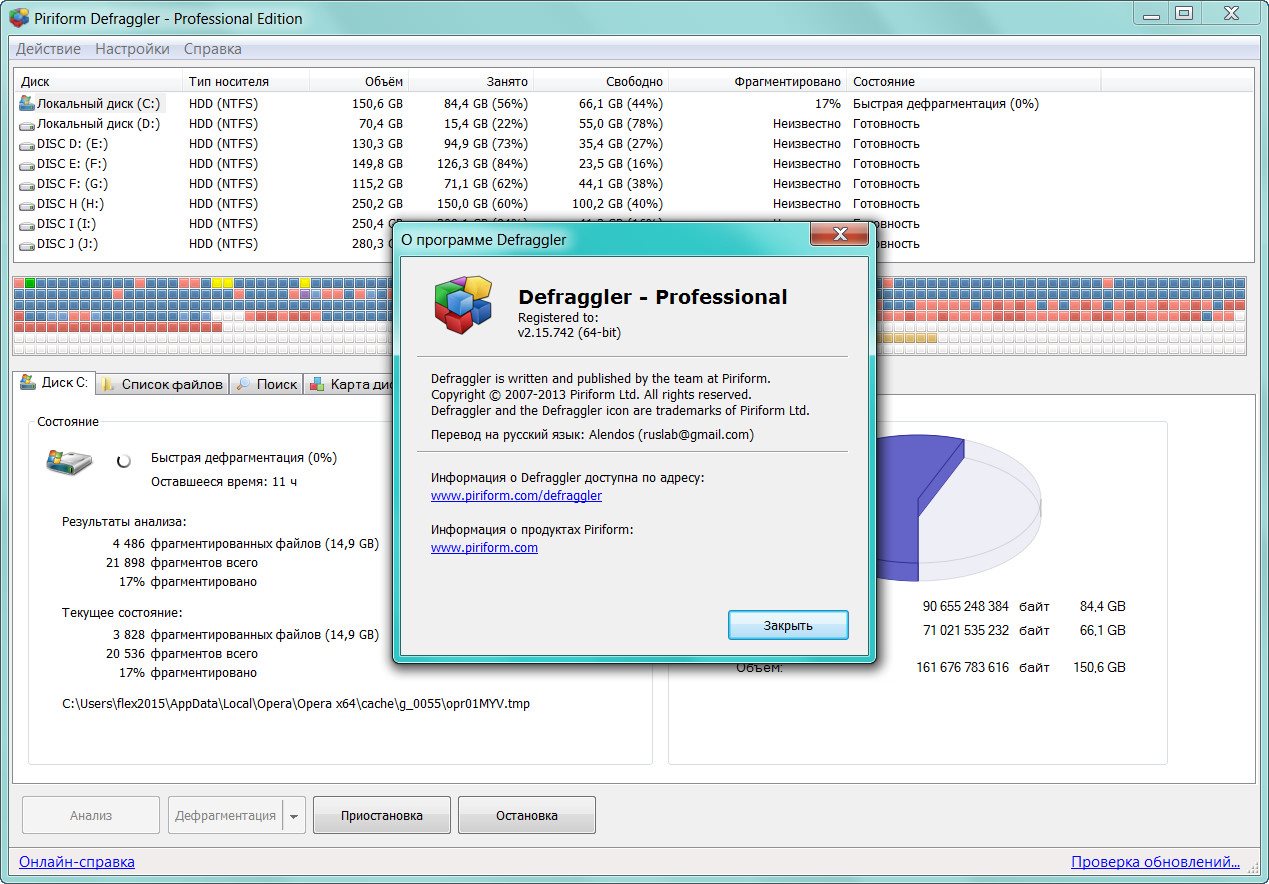1269x884 pixels.
Task: Select the Быстрая дефрагментация (0%) cell in drive list
Action: [x=945, y=104]
